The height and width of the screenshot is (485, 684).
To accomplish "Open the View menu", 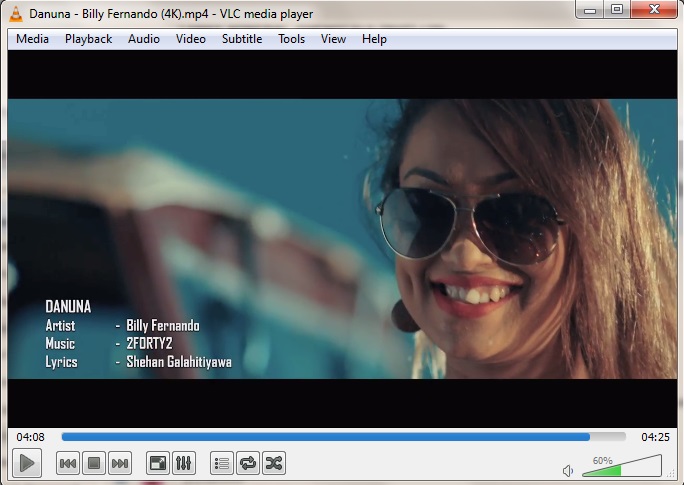I will pos(333,39).
